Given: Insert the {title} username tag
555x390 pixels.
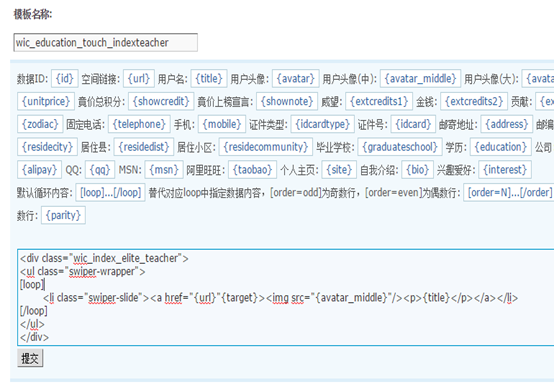Looking at the screenshot, I should click(x=209, y=78).
